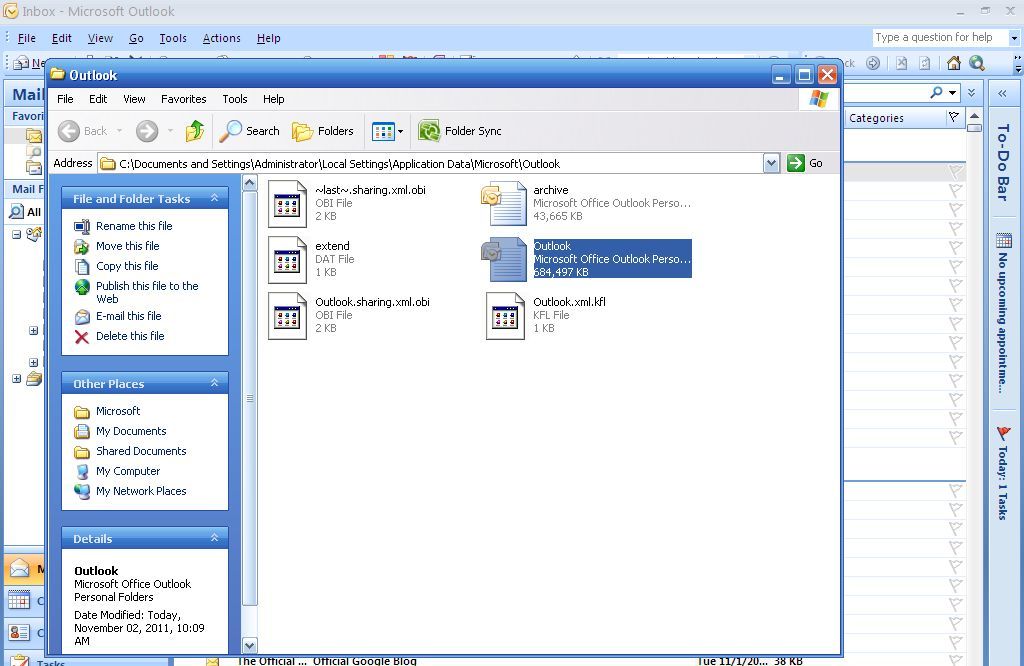This screenshot has width=1024, height=666.
Task: Open Mail navigation button in Outlook
Action: [24, 569]
